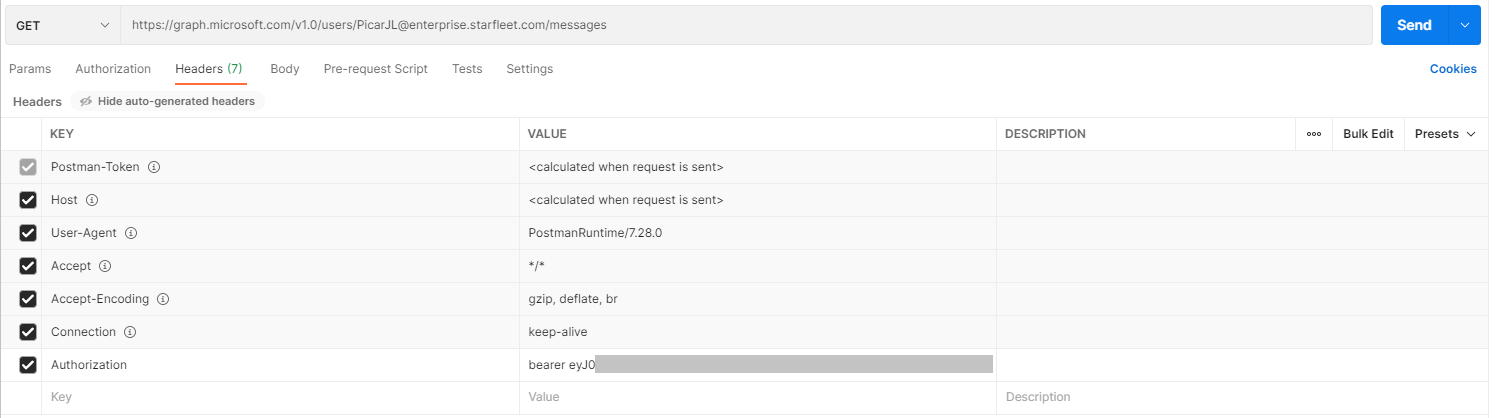Uncheck the Host header checkbox
1503x418 pixels.
[28, 200]
